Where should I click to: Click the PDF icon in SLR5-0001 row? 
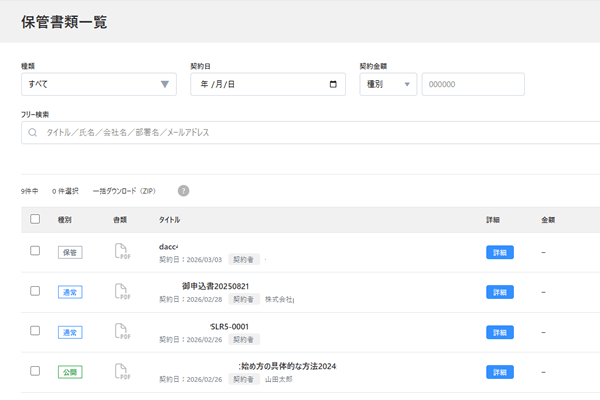coord(122,331)
